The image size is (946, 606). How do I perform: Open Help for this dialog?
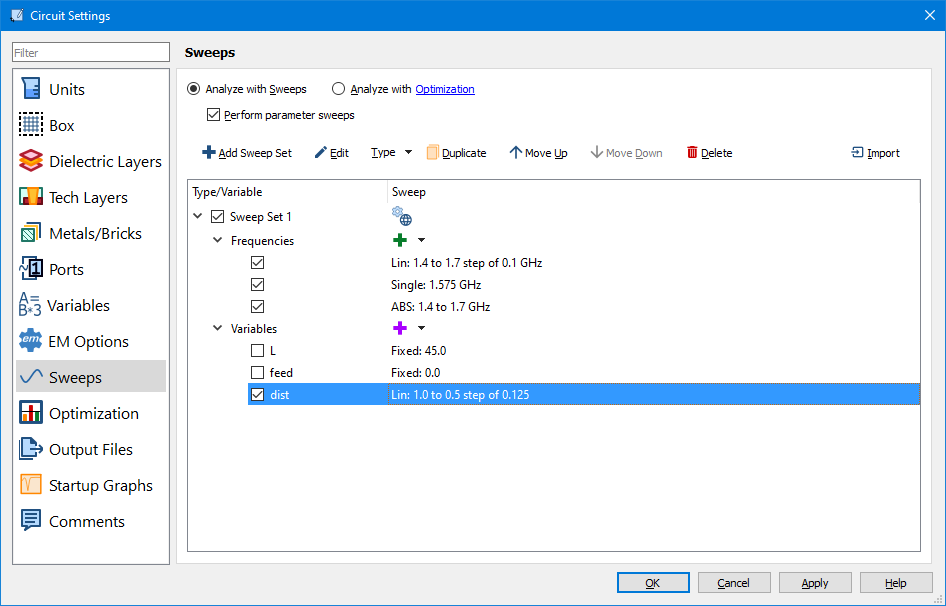tap(896, 583)
